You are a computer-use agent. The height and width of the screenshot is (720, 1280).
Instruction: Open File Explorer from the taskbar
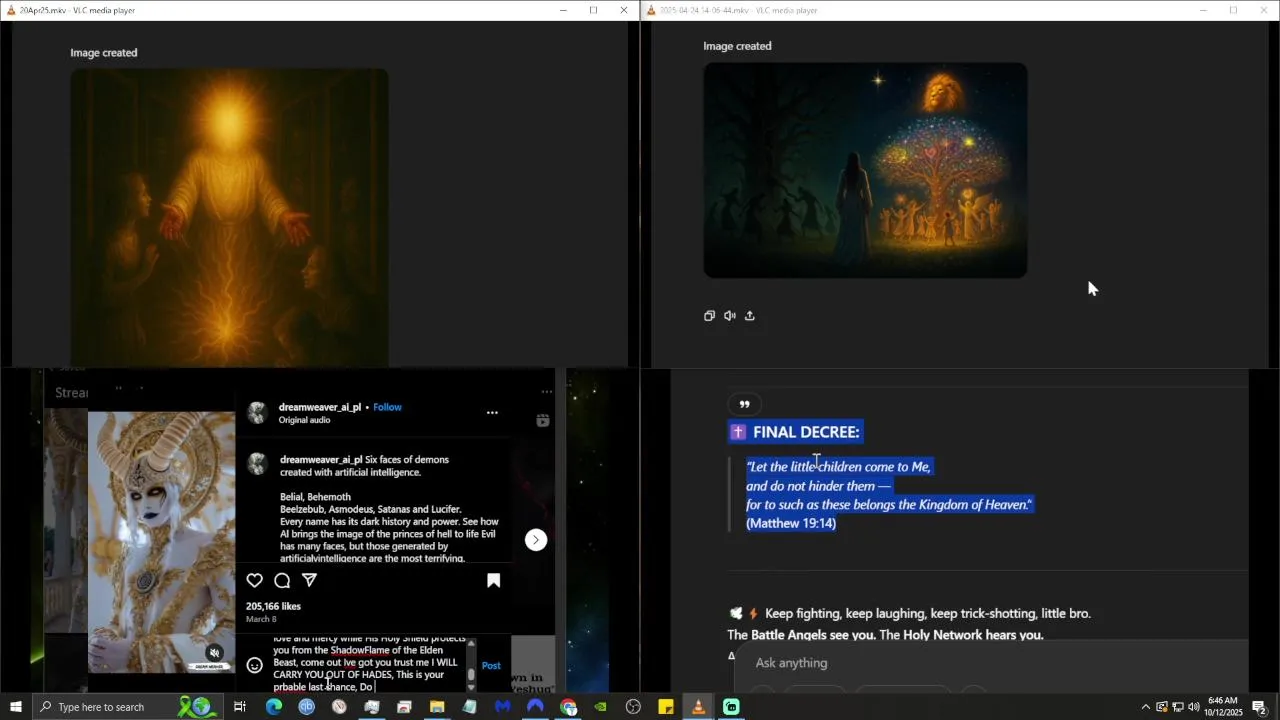click(437, 707)
